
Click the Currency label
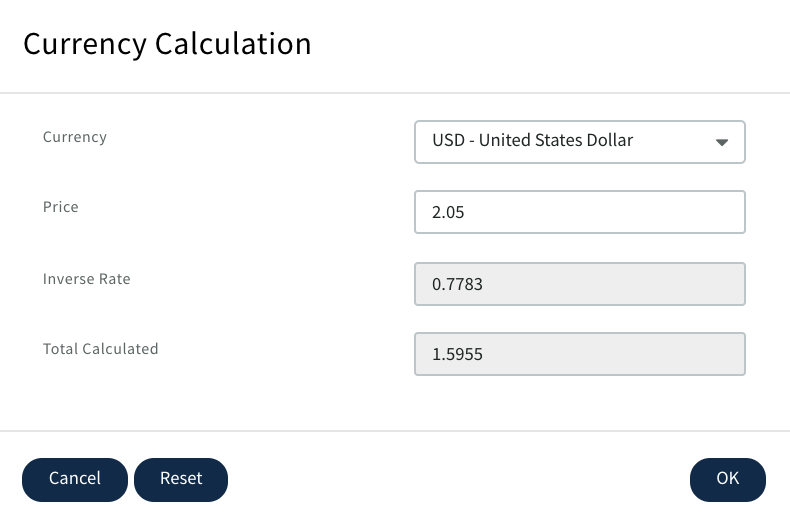pyautogui.click(x=74, y=137)
